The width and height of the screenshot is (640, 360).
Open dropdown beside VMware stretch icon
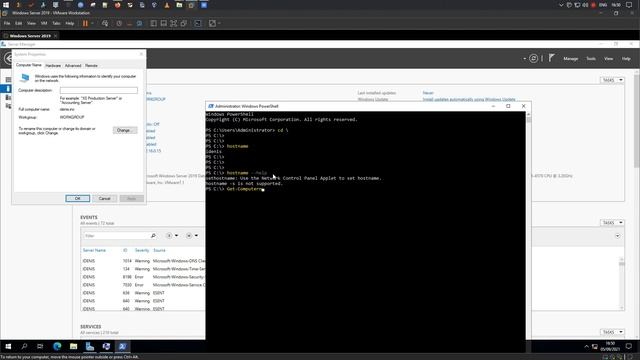[x=219, y=24]
